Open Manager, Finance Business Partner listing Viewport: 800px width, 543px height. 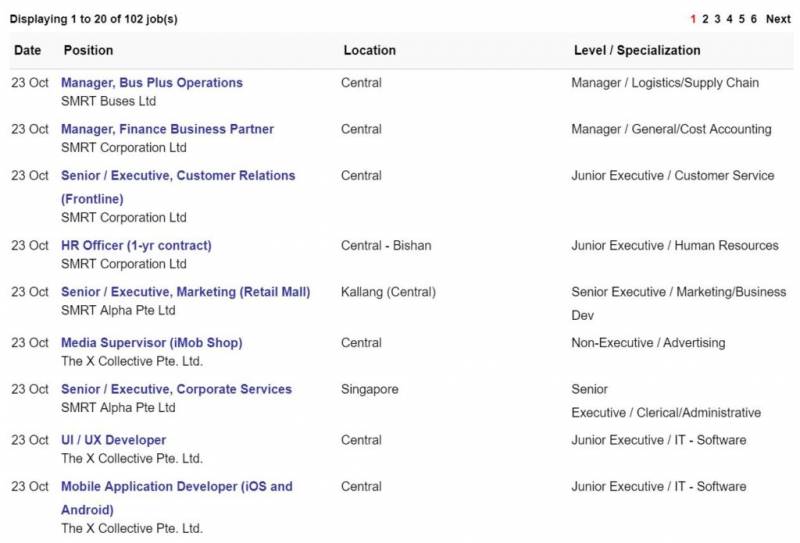[167, 129]
